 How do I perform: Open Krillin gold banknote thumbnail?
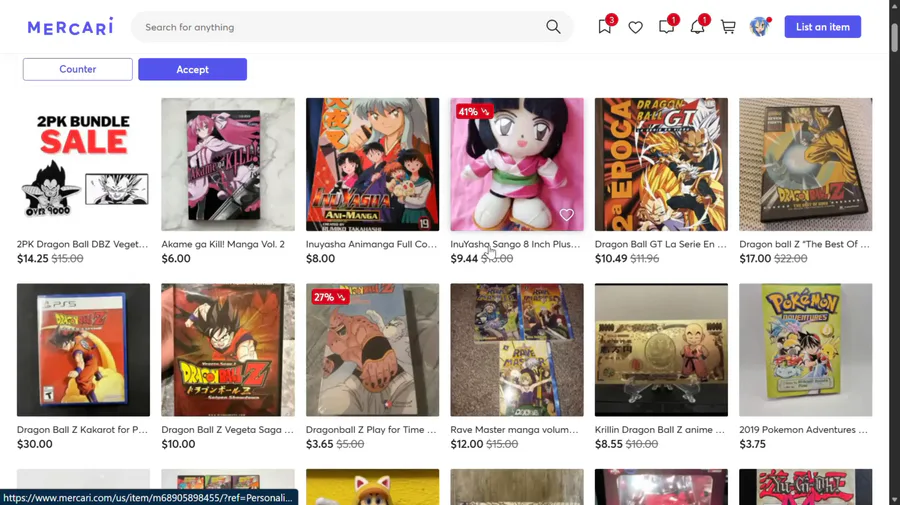(661, 349)
